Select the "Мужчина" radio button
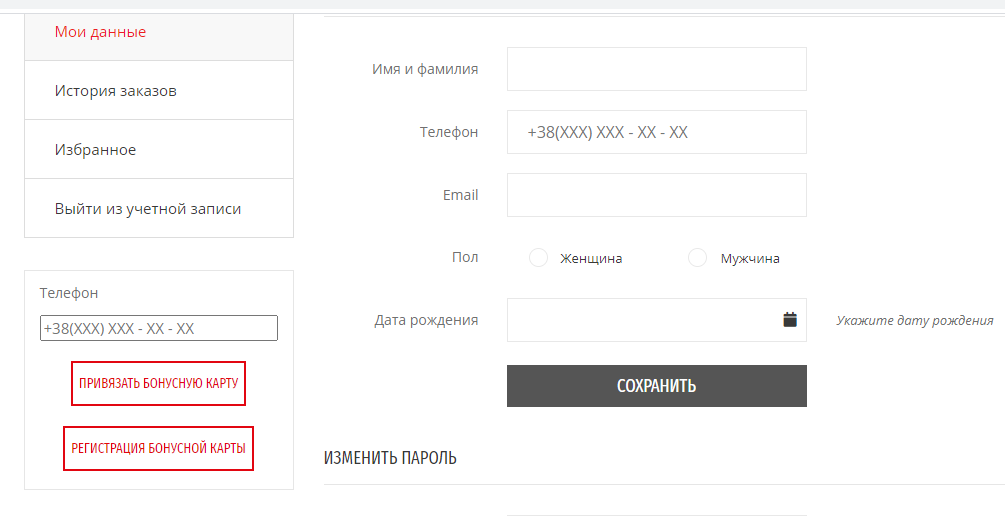1005x516 pixels. click(697, 258)
